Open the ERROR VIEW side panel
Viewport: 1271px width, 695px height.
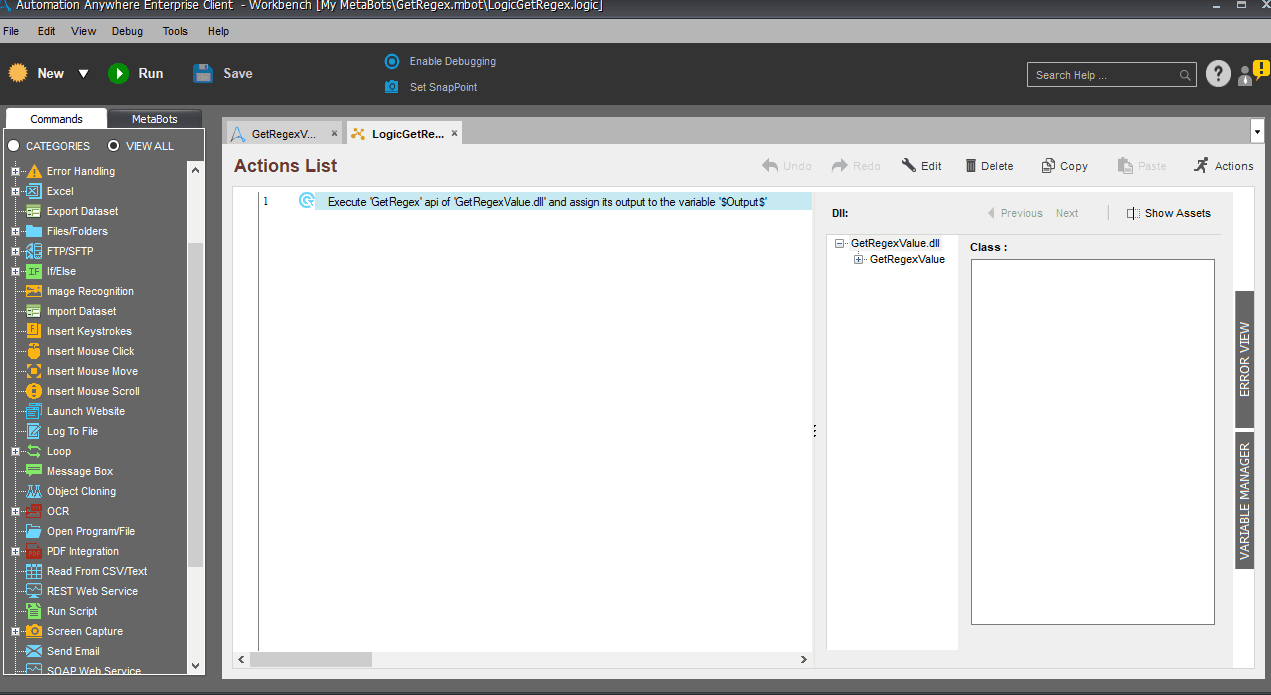click(1244, 359)
